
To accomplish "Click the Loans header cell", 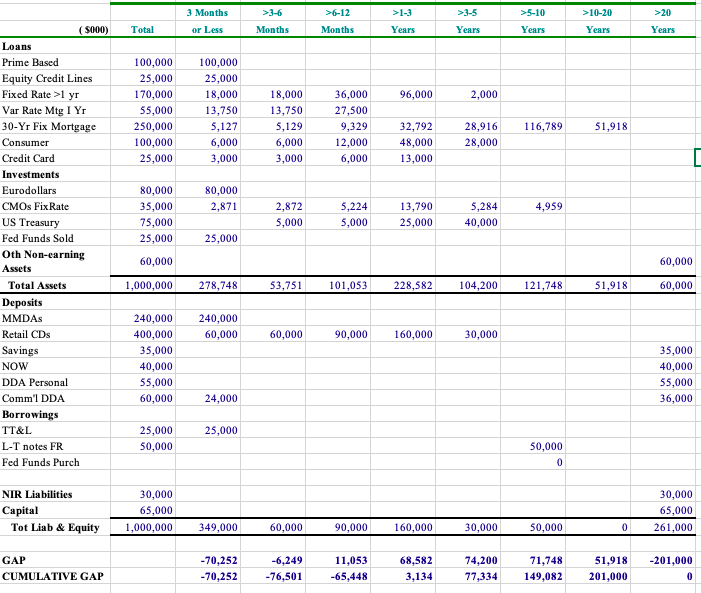I will click(17, 47).
